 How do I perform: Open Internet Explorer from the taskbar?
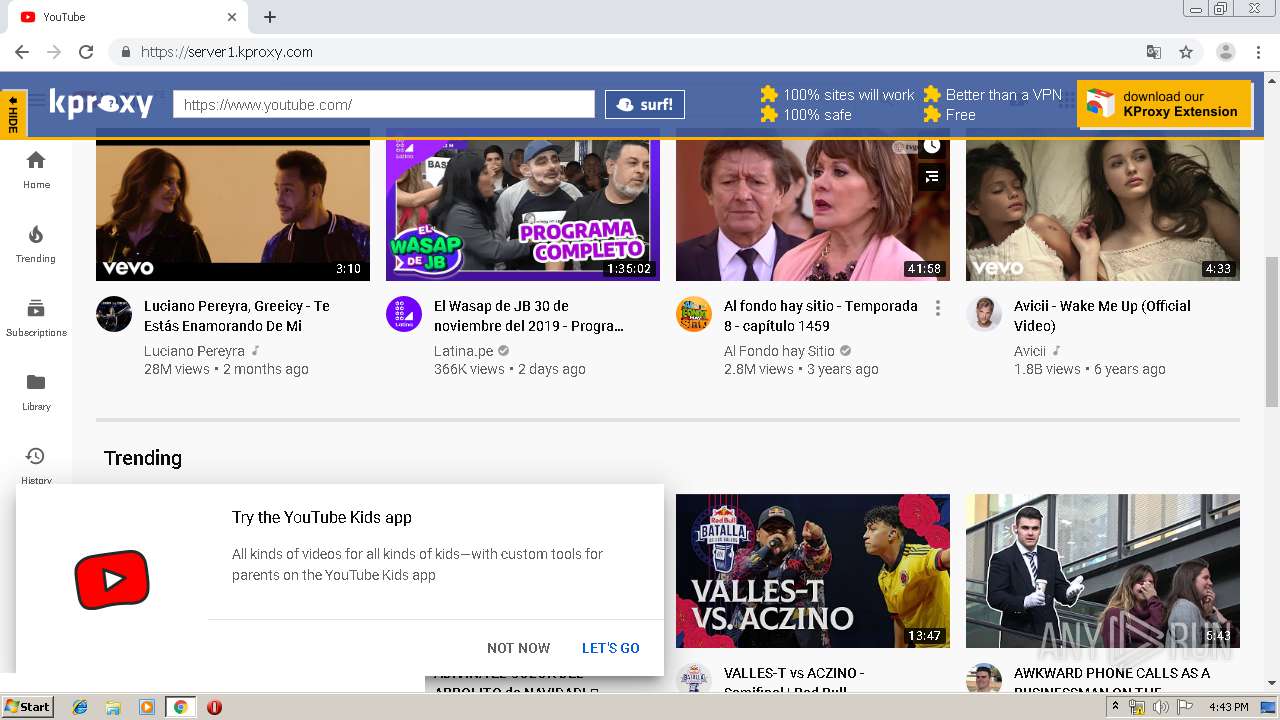click(80, 707)
